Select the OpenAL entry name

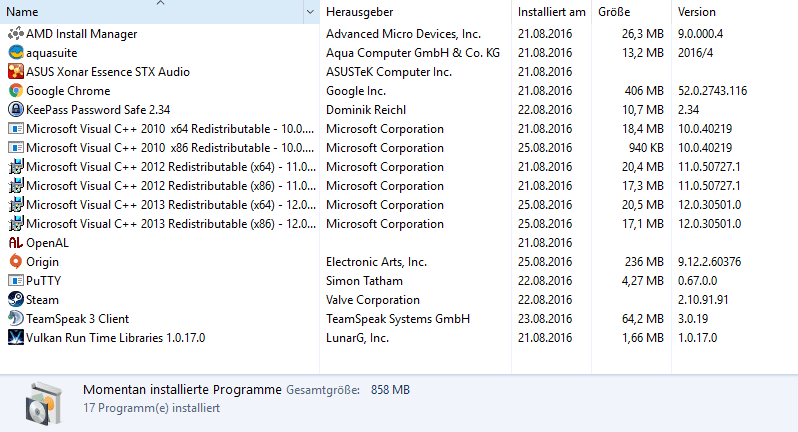click(x=47, y=243)
